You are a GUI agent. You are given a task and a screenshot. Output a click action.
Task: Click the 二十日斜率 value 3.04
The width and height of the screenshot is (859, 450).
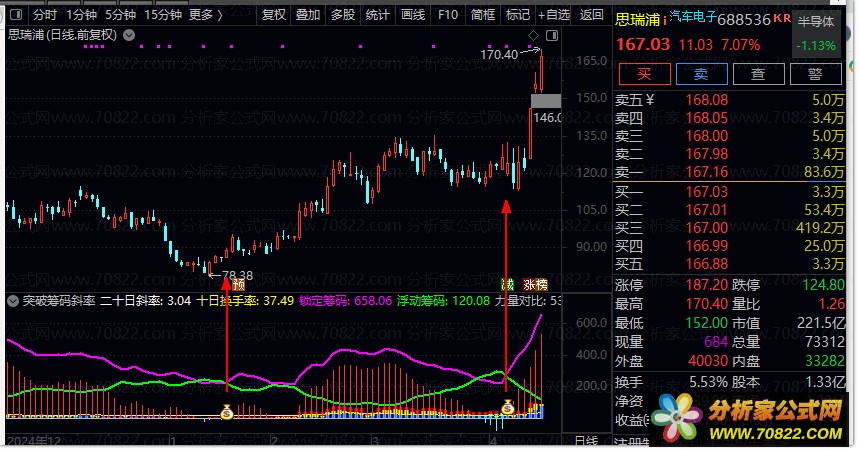179,301
